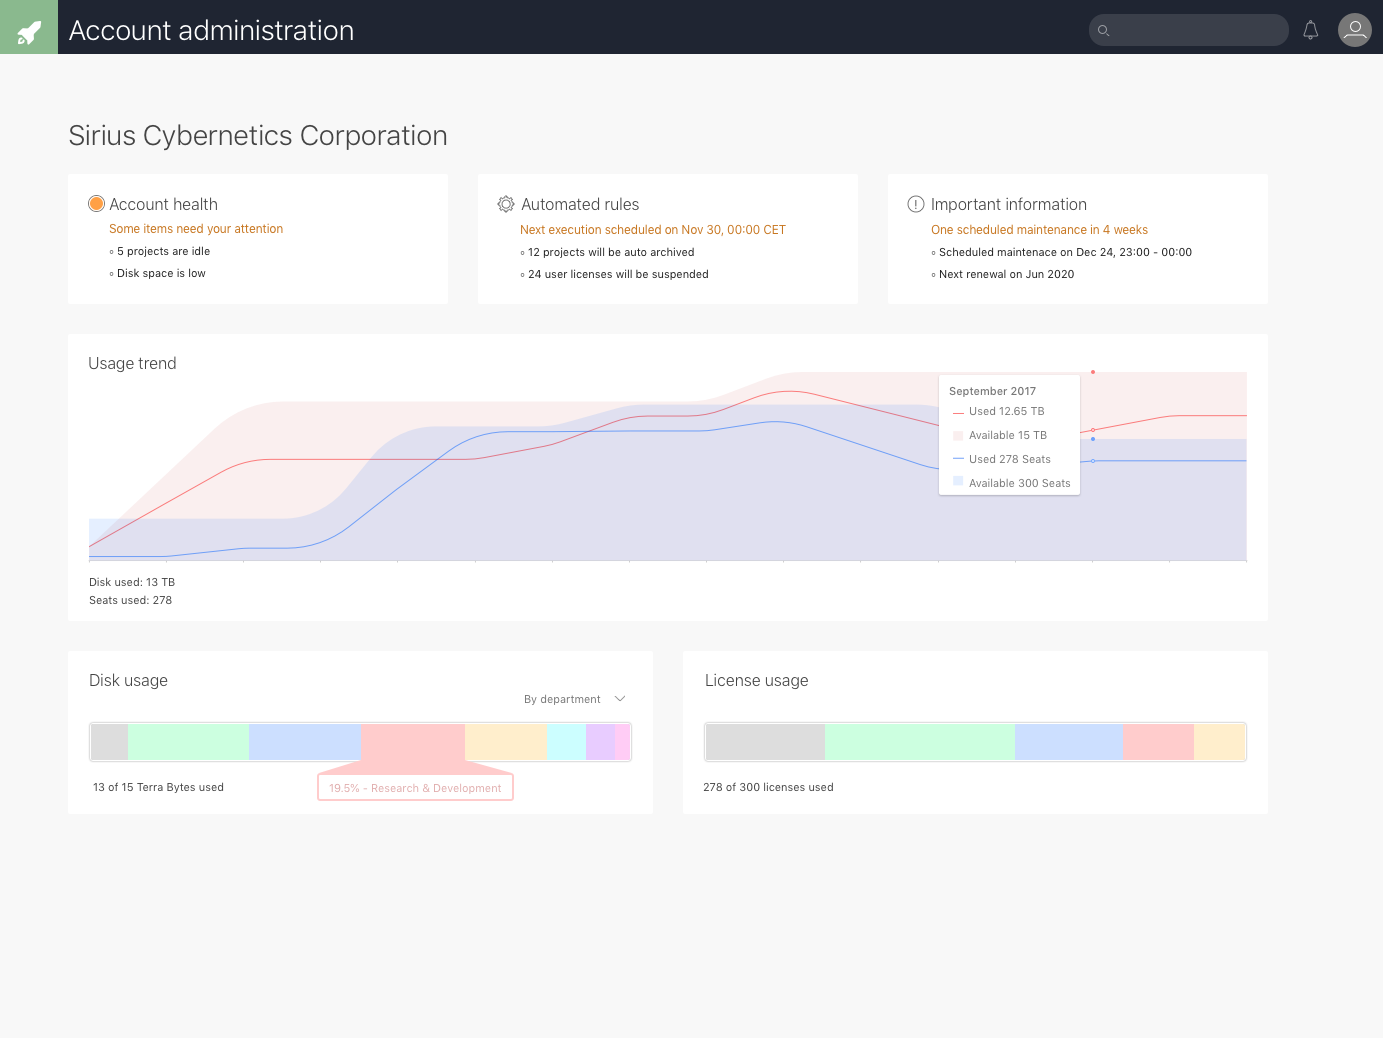Image resolution: width=1383 pixels, height=1038 pixels.
Task: Click the 19.5% Research & Development label
Action: [414, 787]
